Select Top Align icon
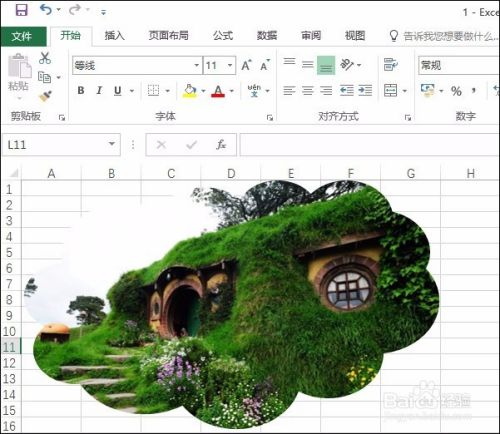500x434 pixels. [289, 62]
